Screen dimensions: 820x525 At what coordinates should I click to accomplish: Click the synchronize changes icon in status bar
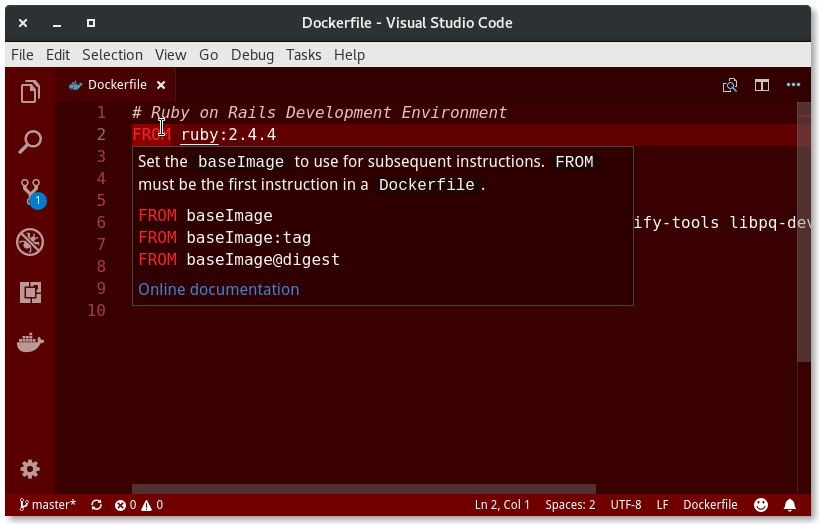96,505
